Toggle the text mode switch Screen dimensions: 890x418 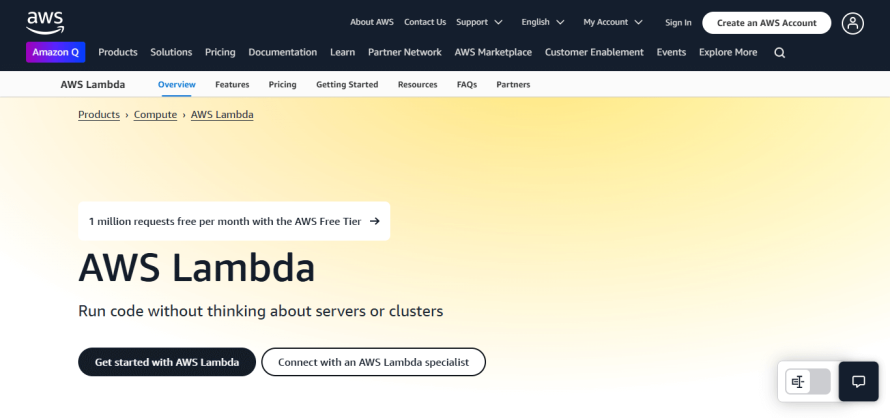(x=808, y=382)
